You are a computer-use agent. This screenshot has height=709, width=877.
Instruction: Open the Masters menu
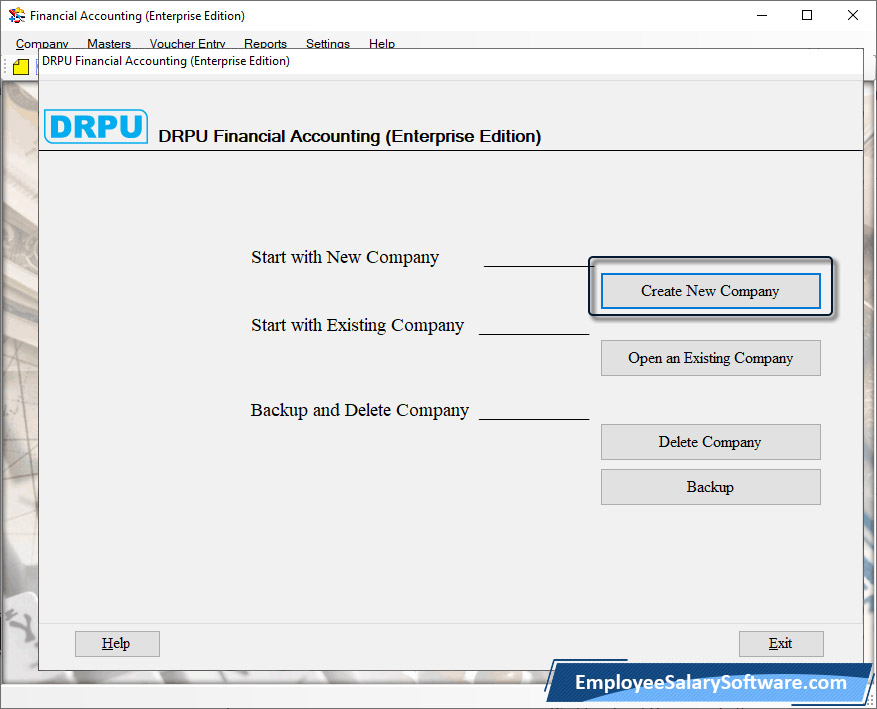pos(109,44)
